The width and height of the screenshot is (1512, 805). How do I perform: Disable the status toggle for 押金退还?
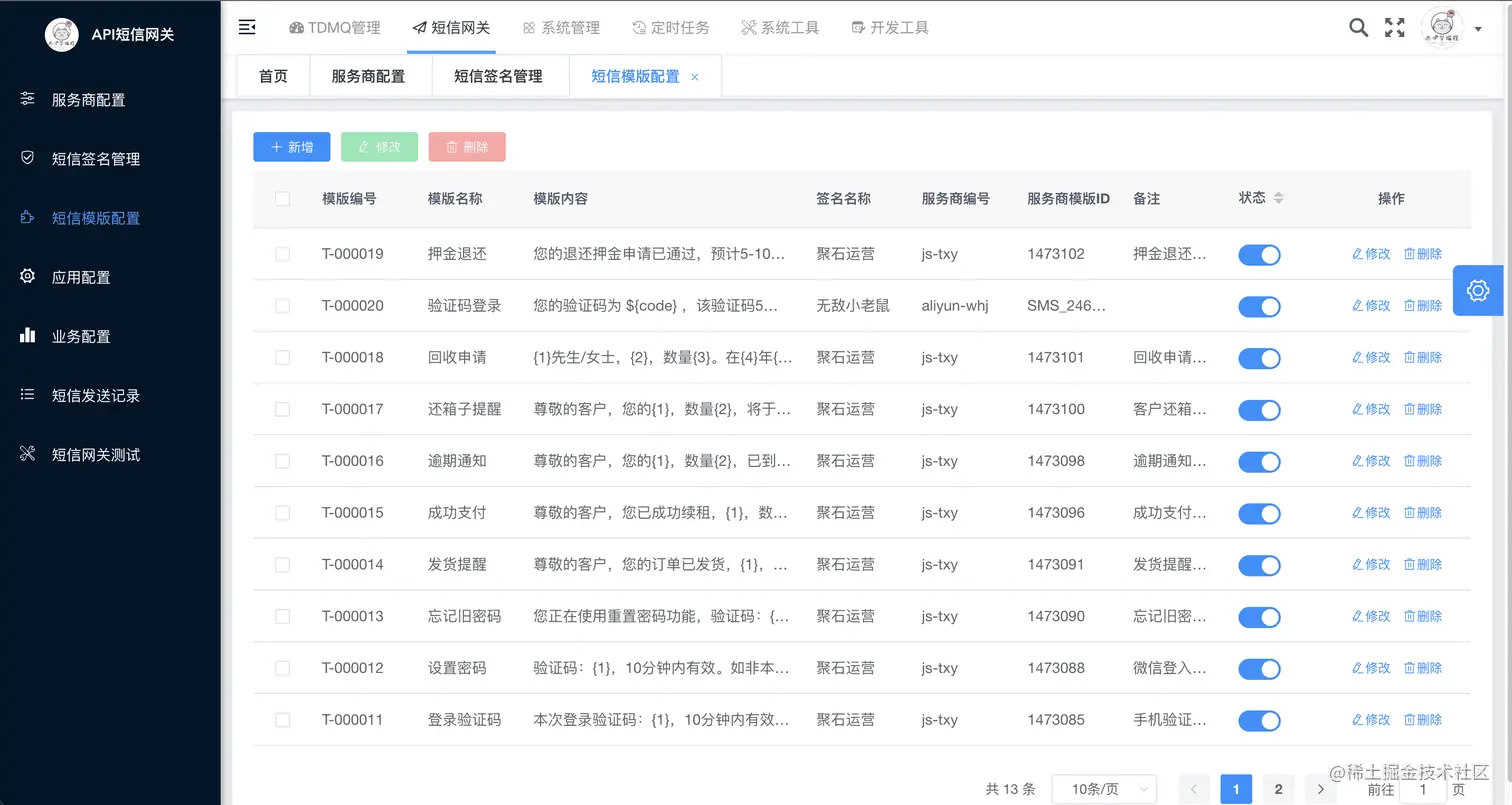pos(1258,254)
